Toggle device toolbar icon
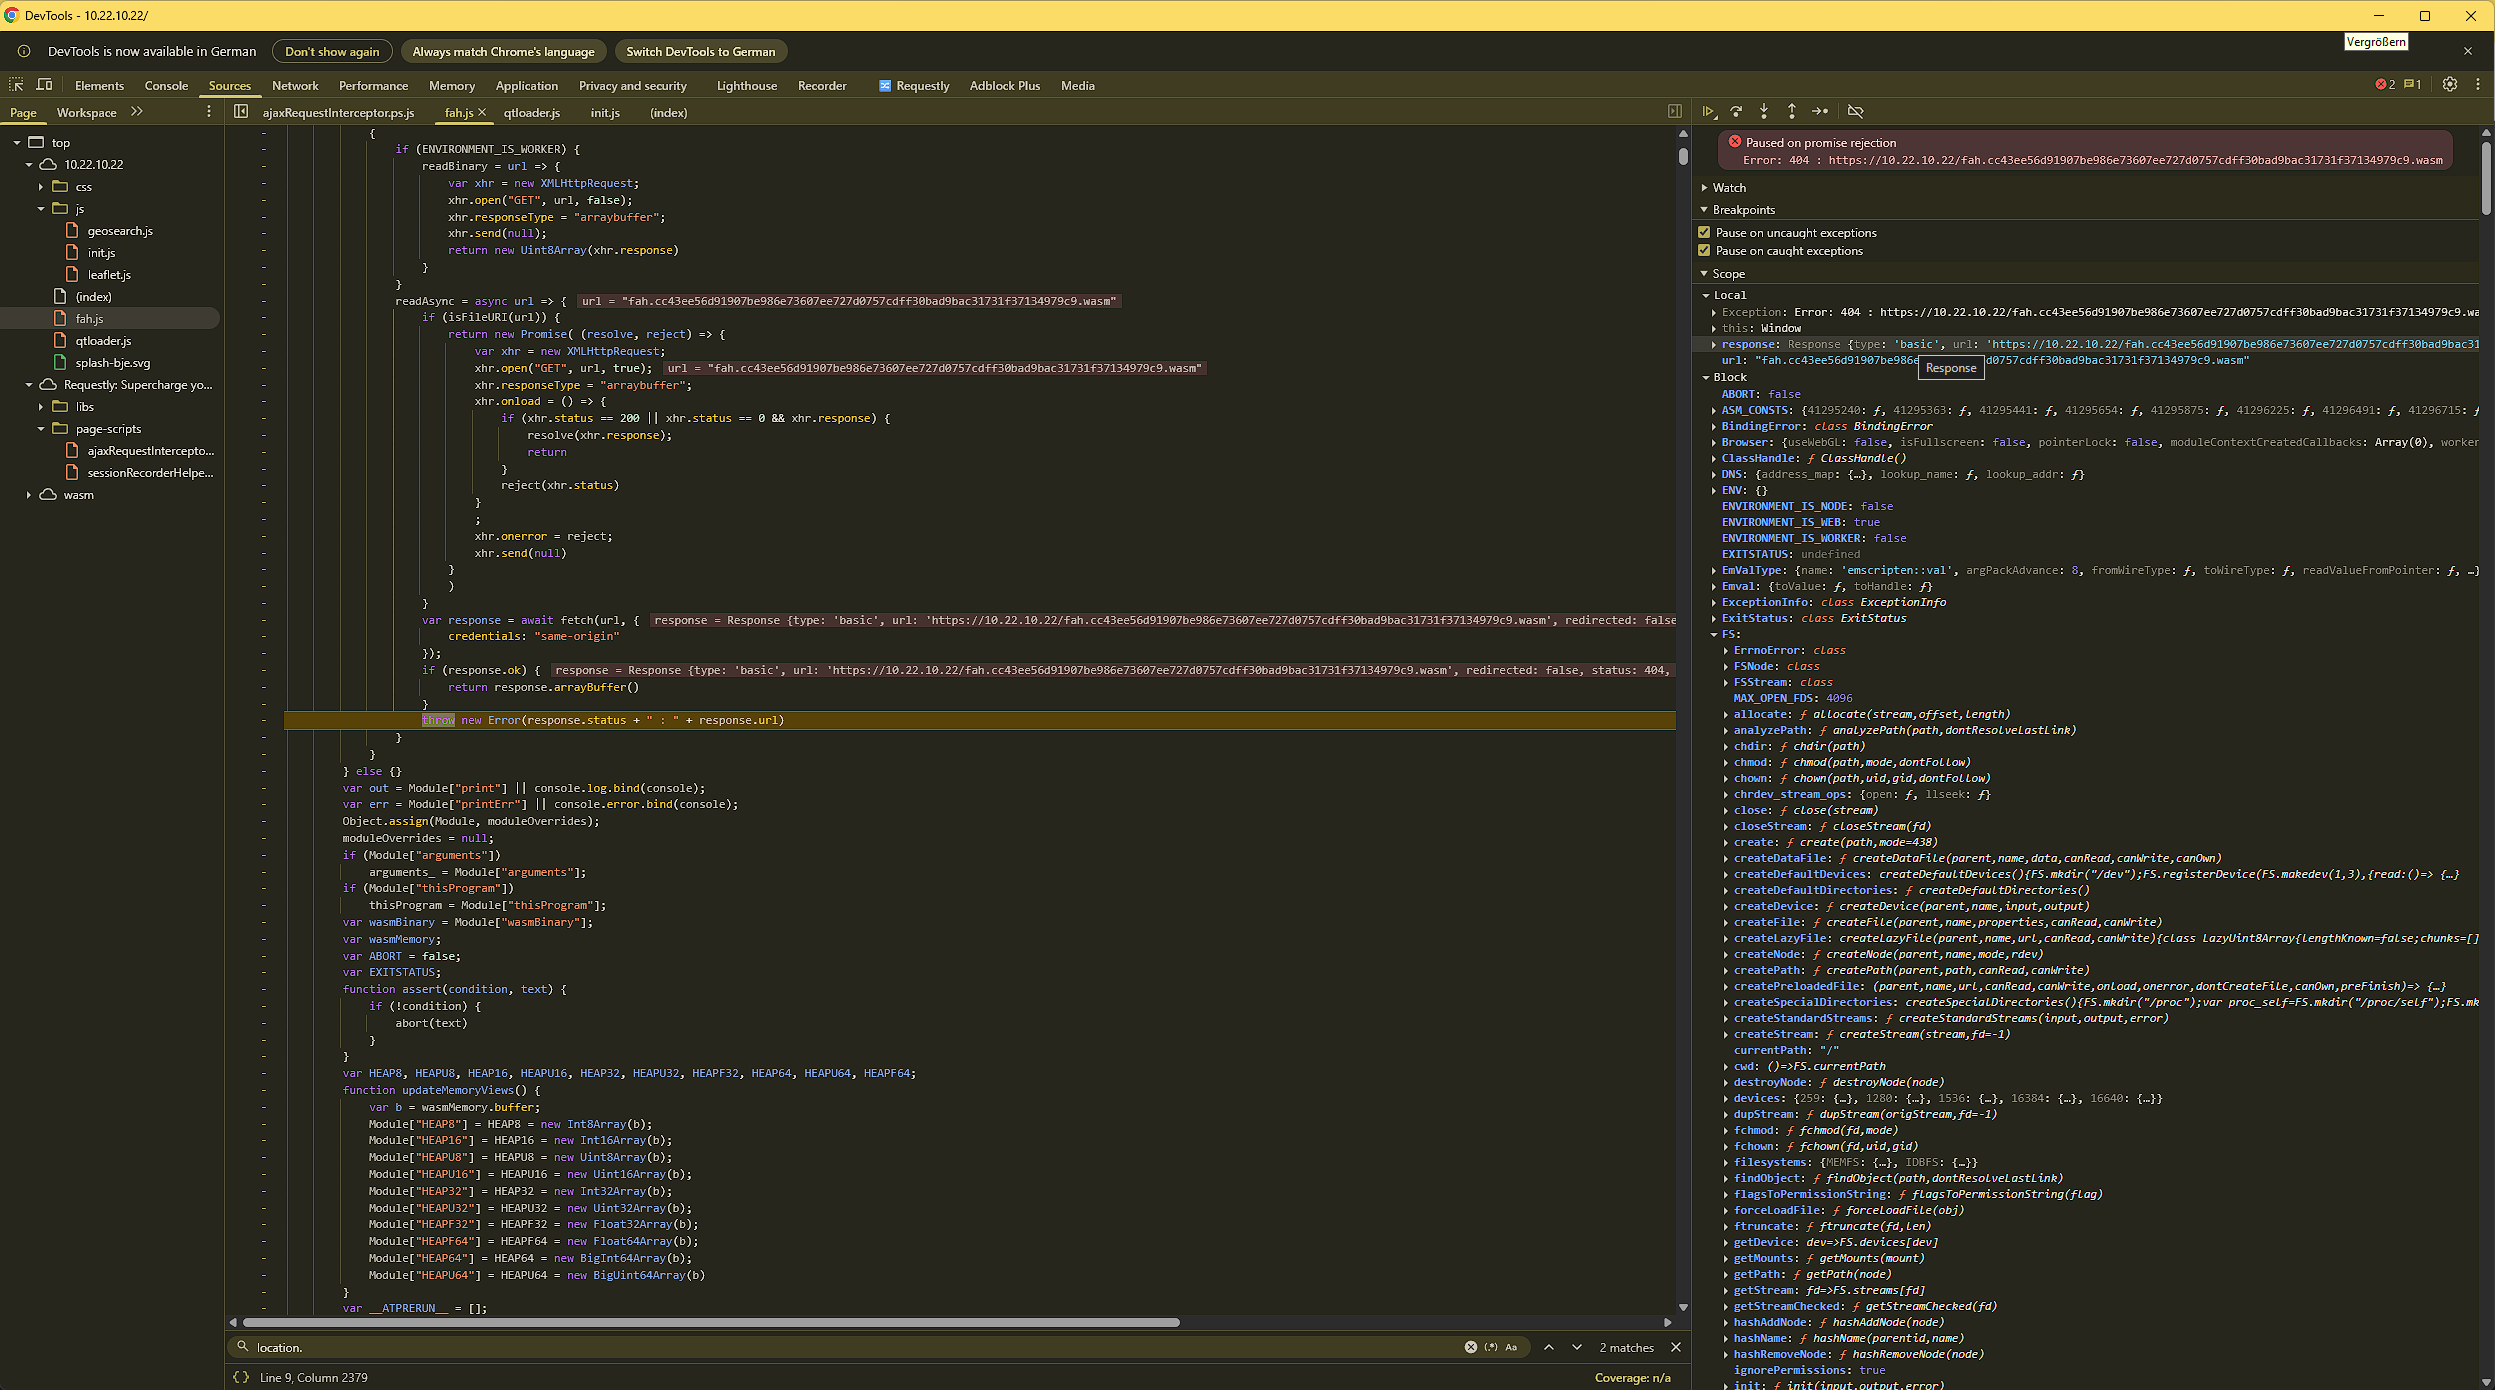 click(x=44, y=85)
